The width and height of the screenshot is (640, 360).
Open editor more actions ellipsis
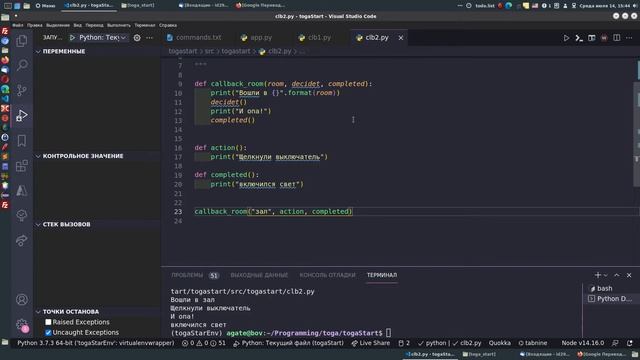coord(629,38)
